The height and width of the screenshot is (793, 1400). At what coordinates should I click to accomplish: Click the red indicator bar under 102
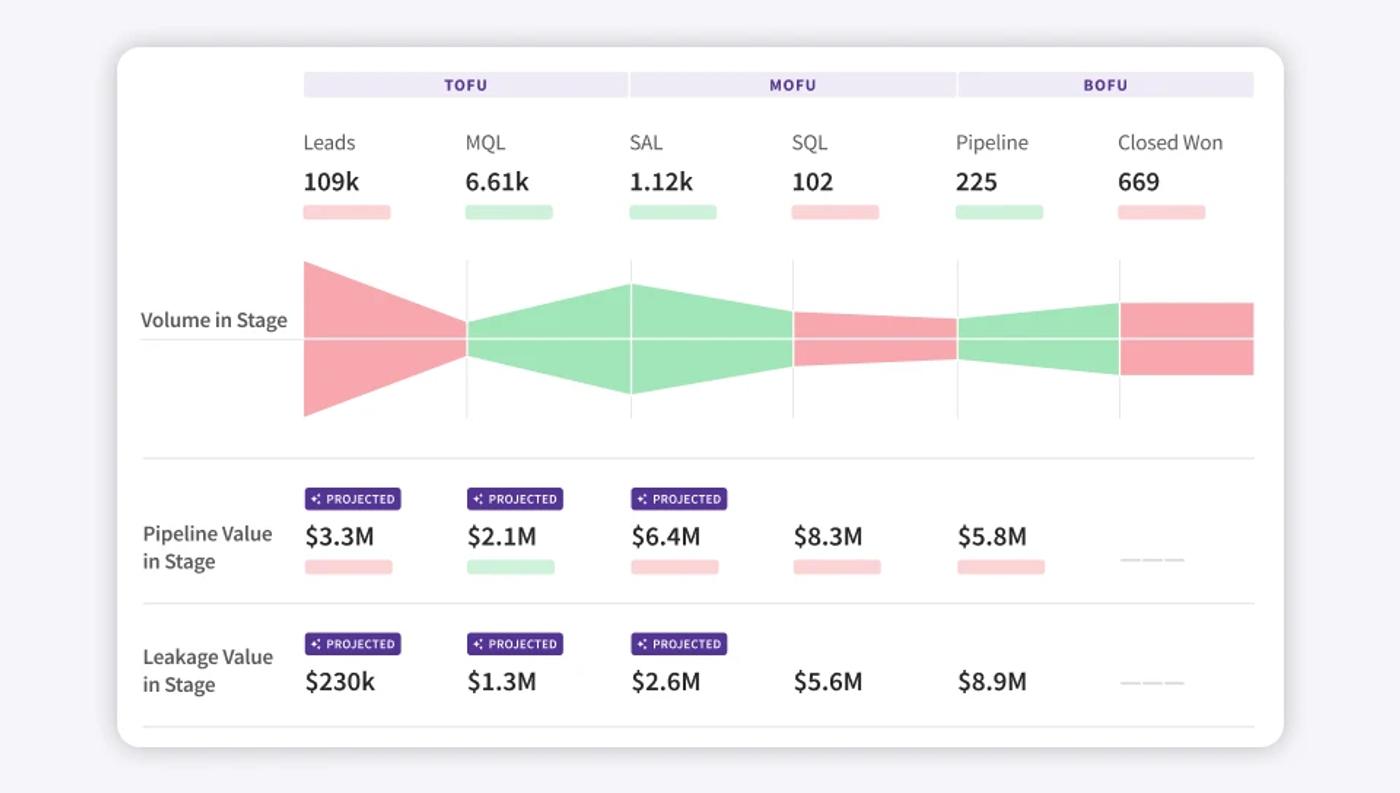click(835, 212)
